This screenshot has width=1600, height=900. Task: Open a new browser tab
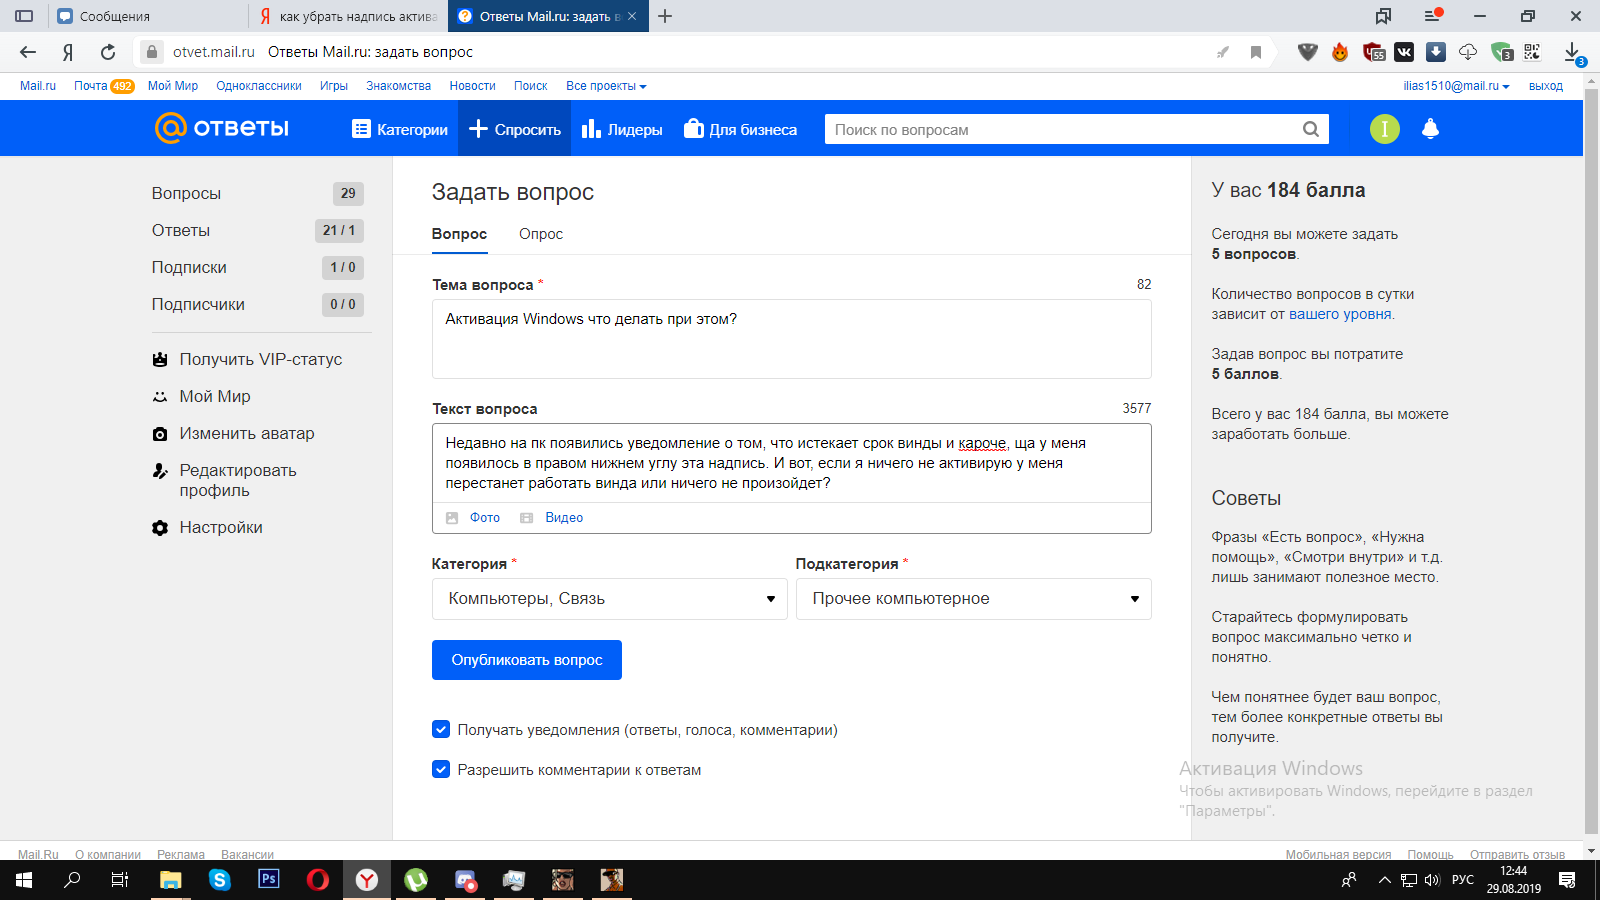coord(665,16)
